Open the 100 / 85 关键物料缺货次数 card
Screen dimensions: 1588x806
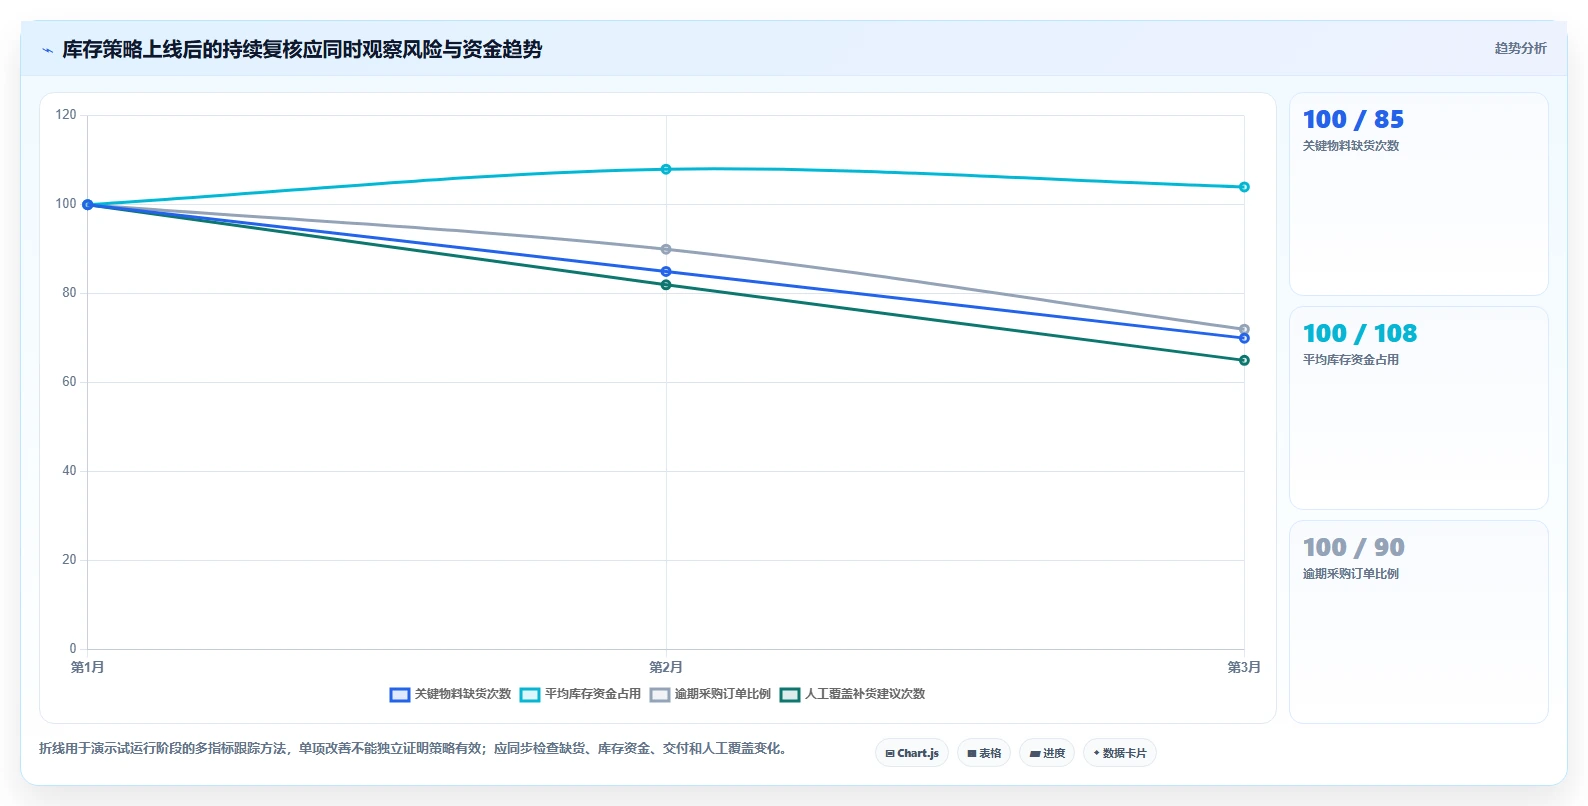1419,194
